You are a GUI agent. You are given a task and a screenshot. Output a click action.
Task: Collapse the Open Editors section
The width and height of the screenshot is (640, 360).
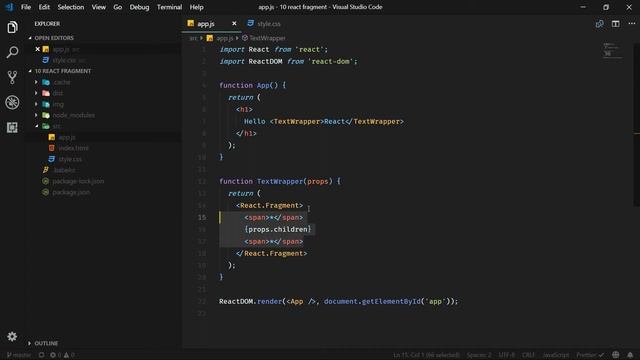54,38
